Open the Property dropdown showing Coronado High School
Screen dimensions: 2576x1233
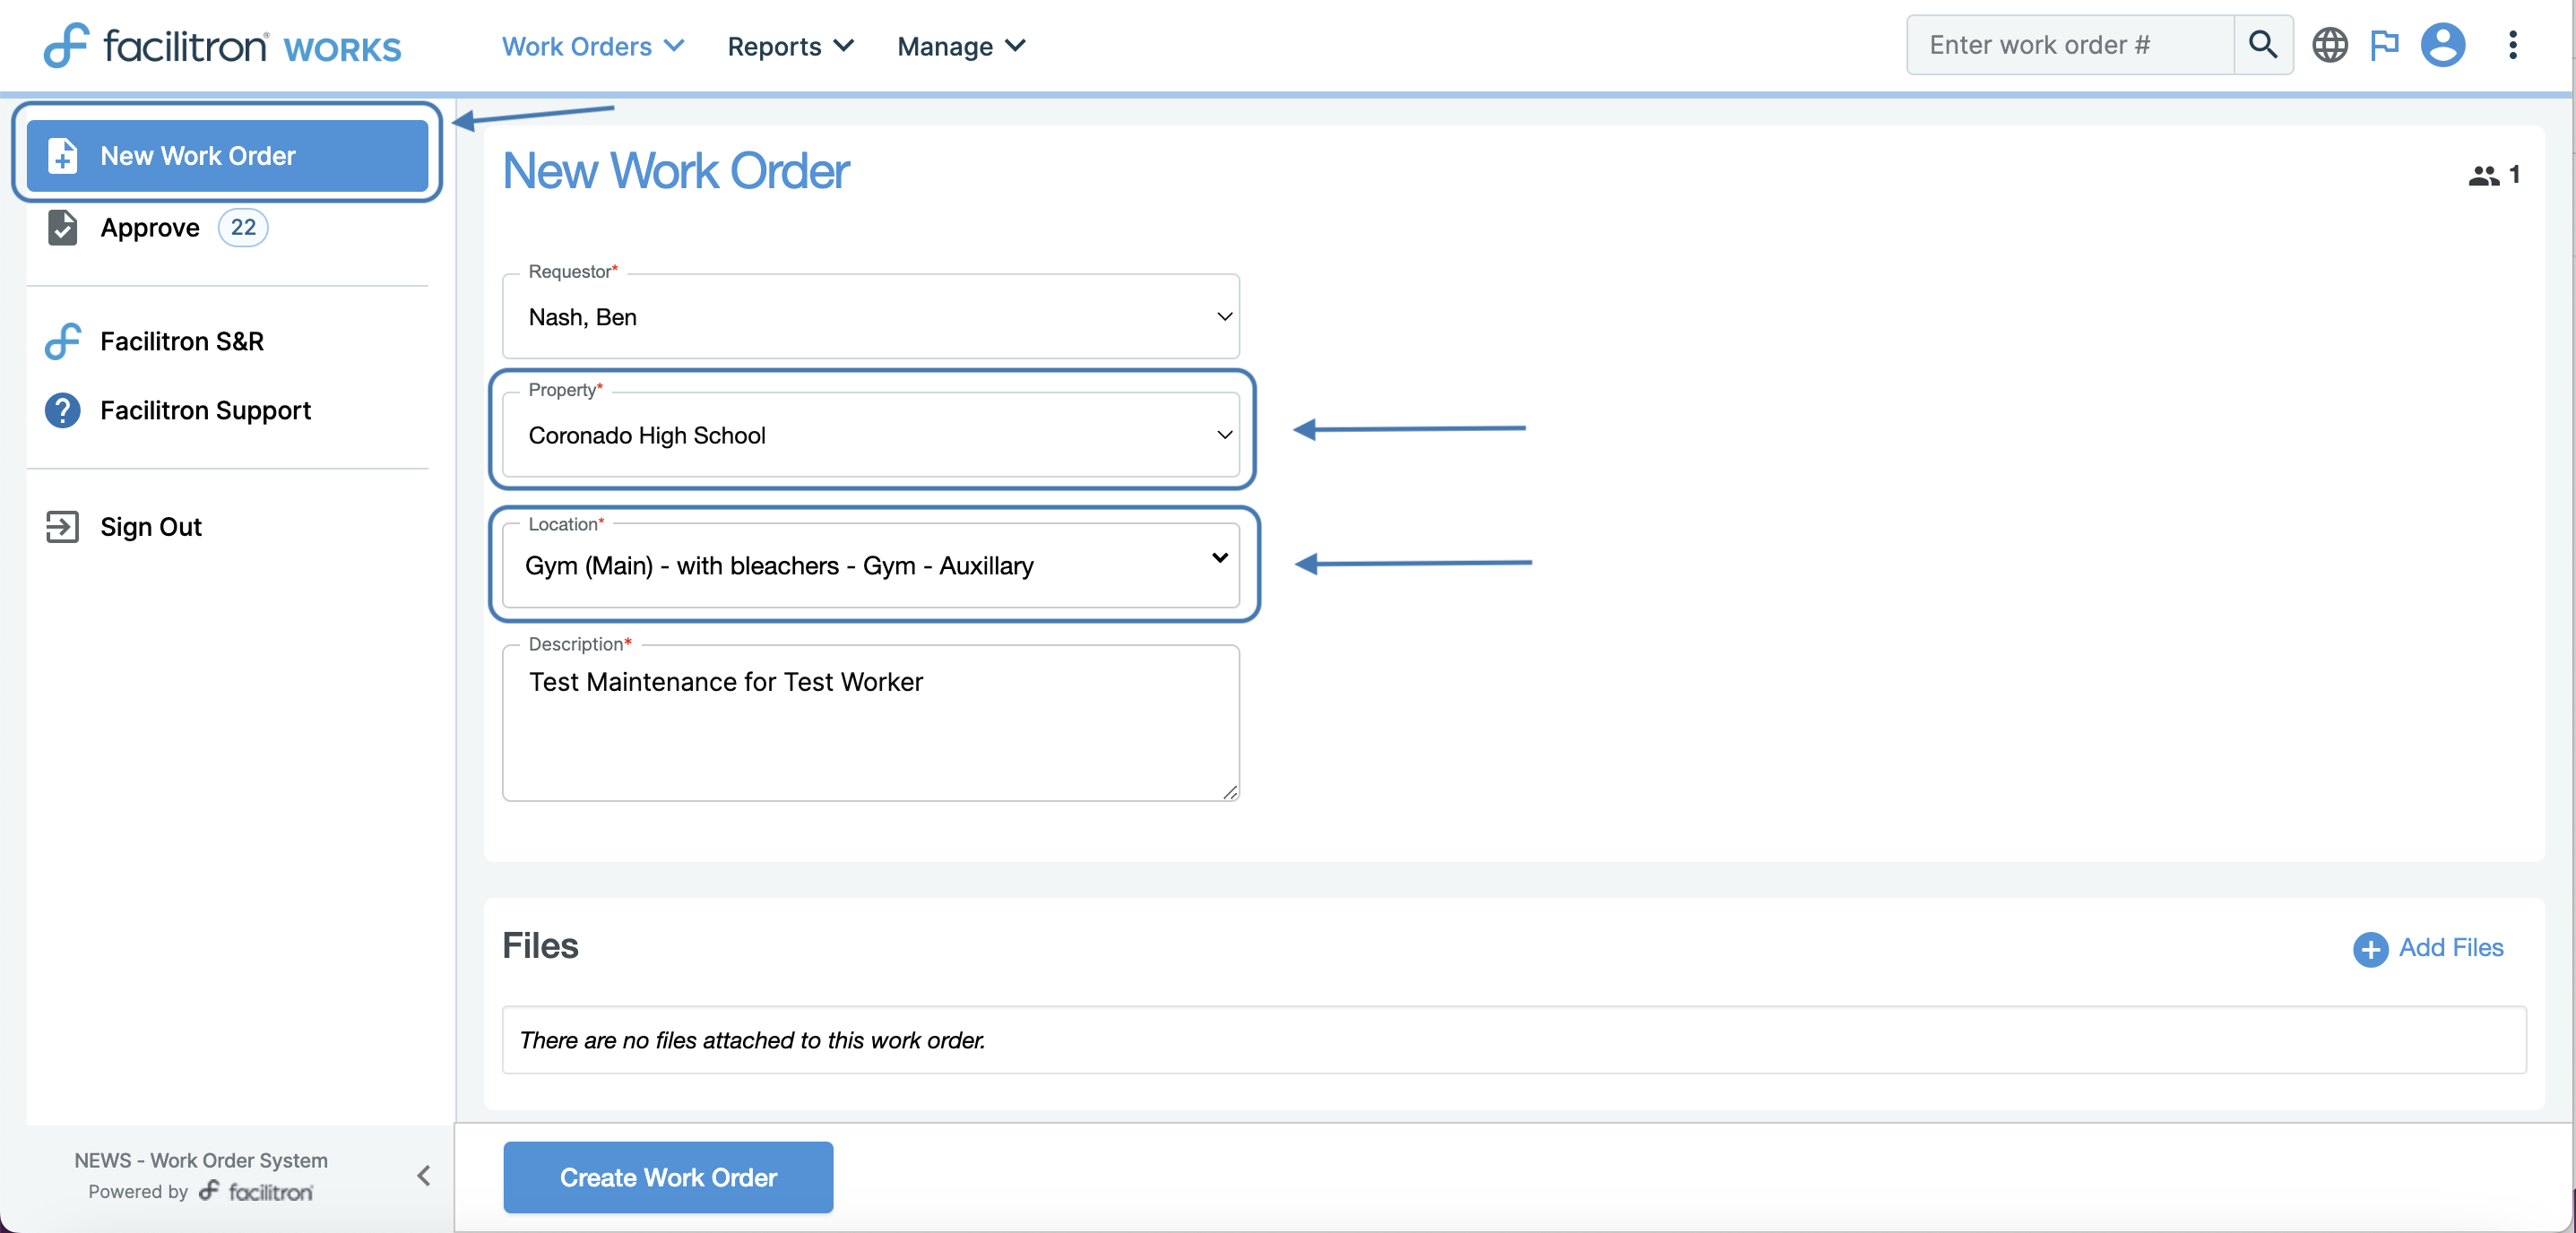click(x=870, y=435)
